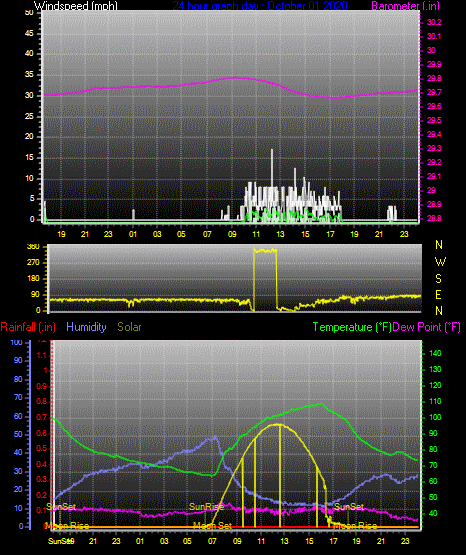Click the 'Humidity' legend label

coord(86,327)
